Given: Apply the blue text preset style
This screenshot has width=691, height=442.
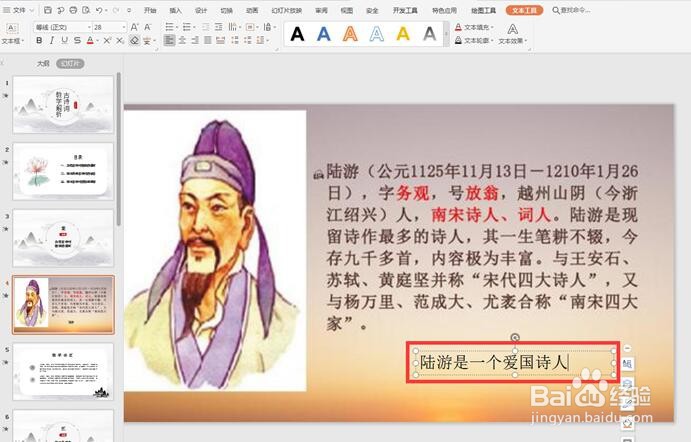Looking at the screenshot, I should [323, 34].
